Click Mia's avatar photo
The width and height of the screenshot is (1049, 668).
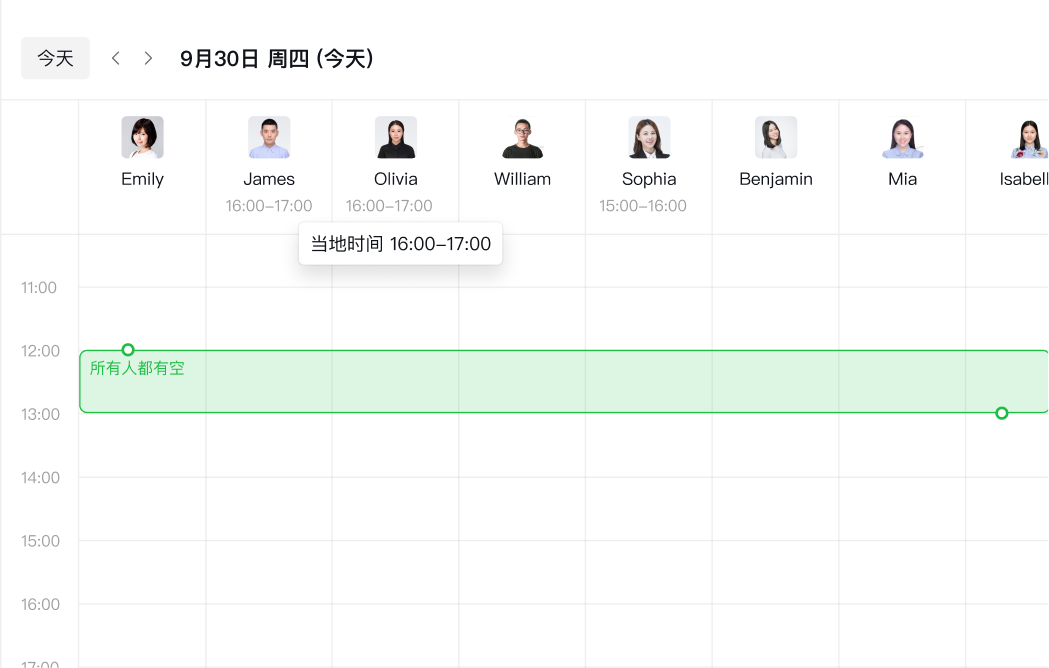tap(902, 138)
